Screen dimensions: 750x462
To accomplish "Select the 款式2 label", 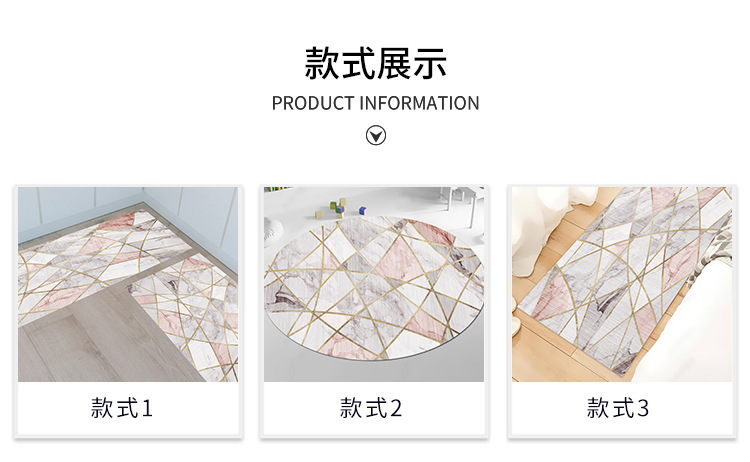I will click(x=371, y=408).
